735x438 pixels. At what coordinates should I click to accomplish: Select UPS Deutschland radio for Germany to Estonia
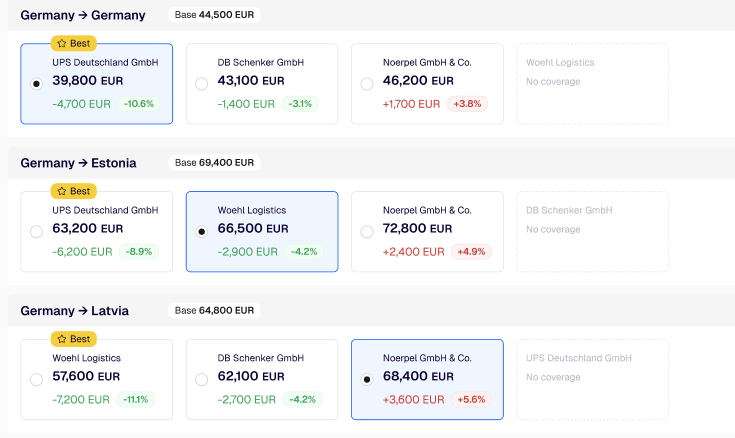click(36, 232)
